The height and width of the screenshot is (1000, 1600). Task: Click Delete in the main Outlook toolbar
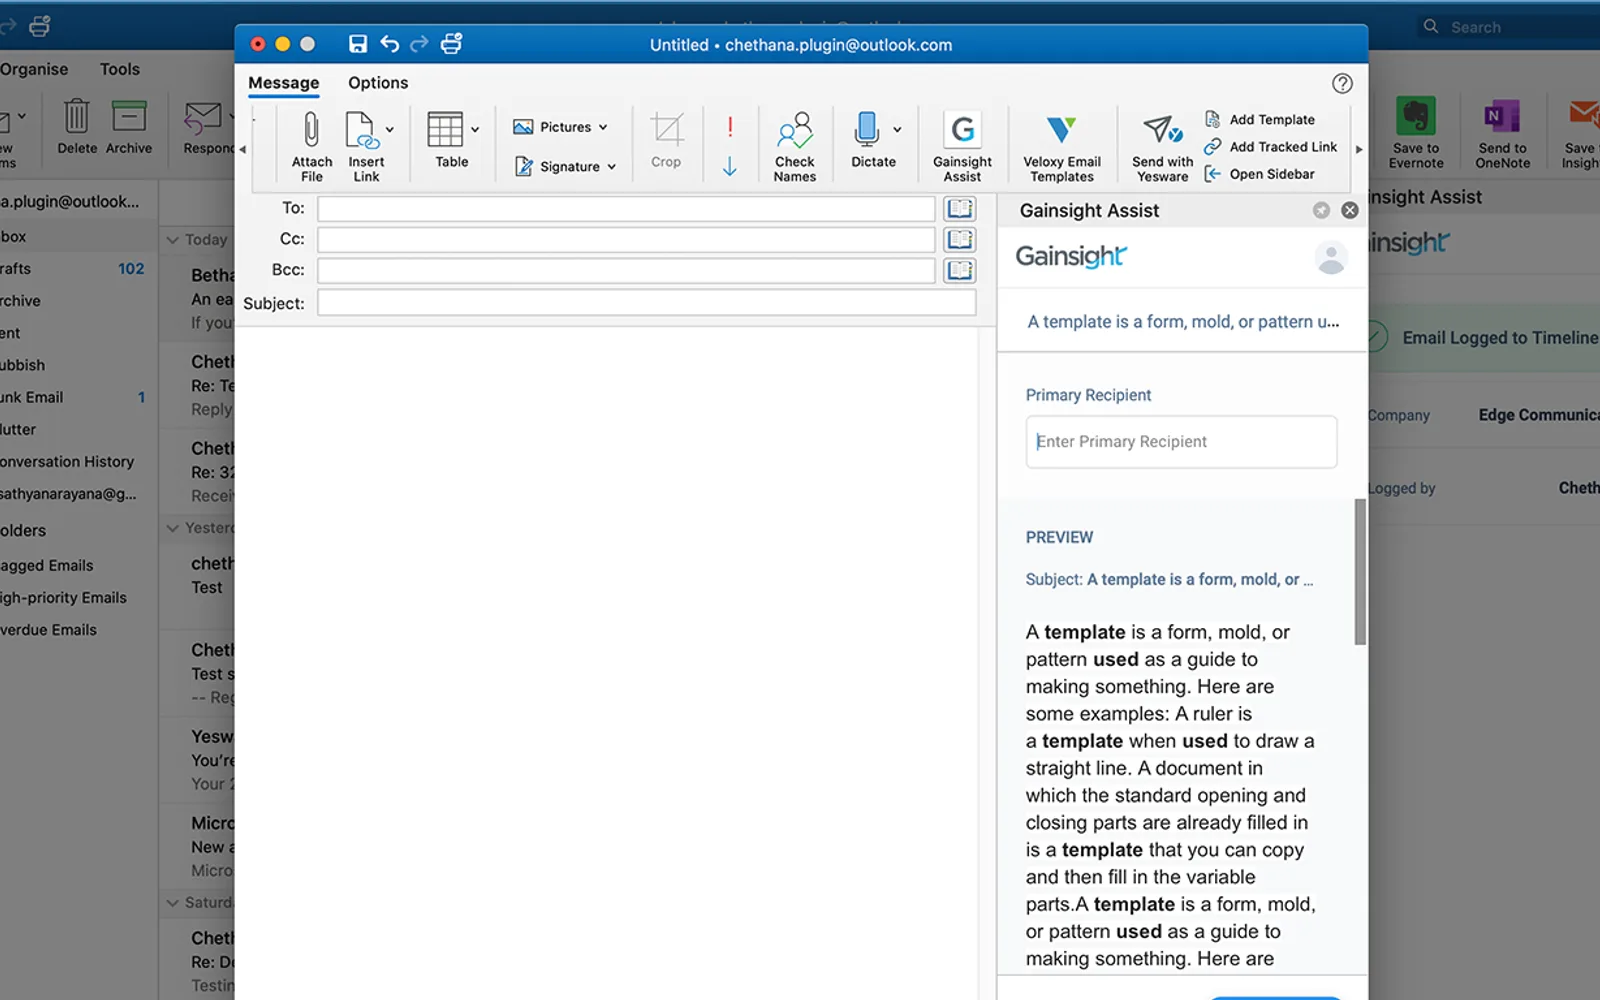coord(77,127)
